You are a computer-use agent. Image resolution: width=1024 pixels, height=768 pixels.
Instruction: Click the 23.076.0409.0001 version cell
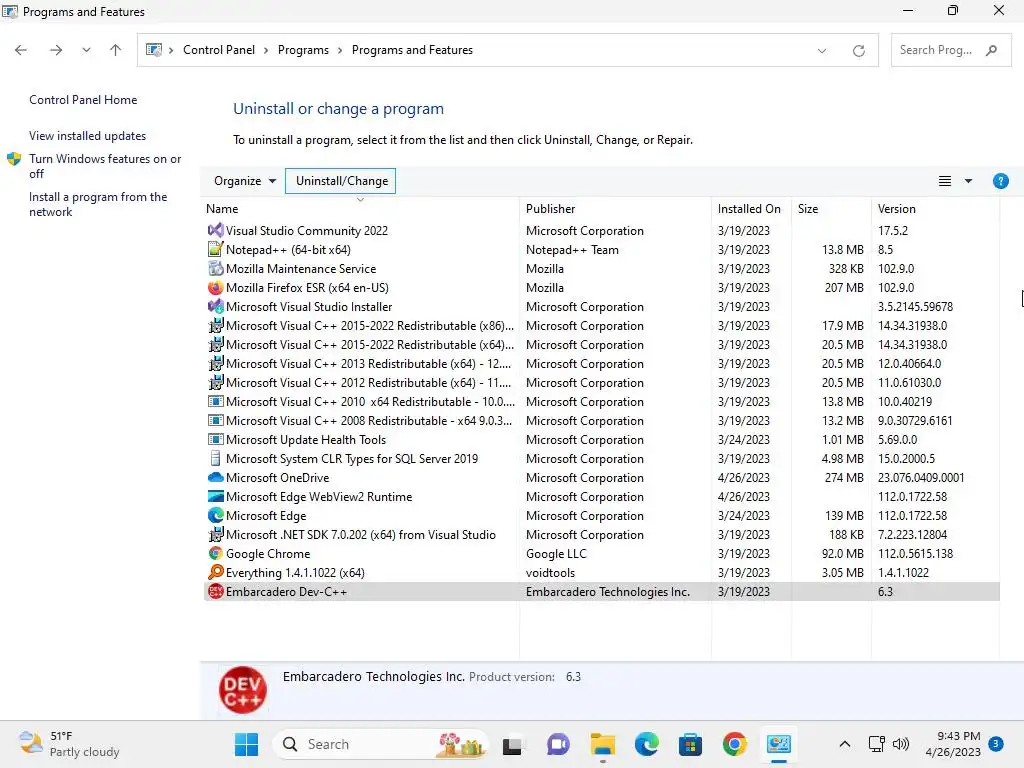tap(920, 477)
